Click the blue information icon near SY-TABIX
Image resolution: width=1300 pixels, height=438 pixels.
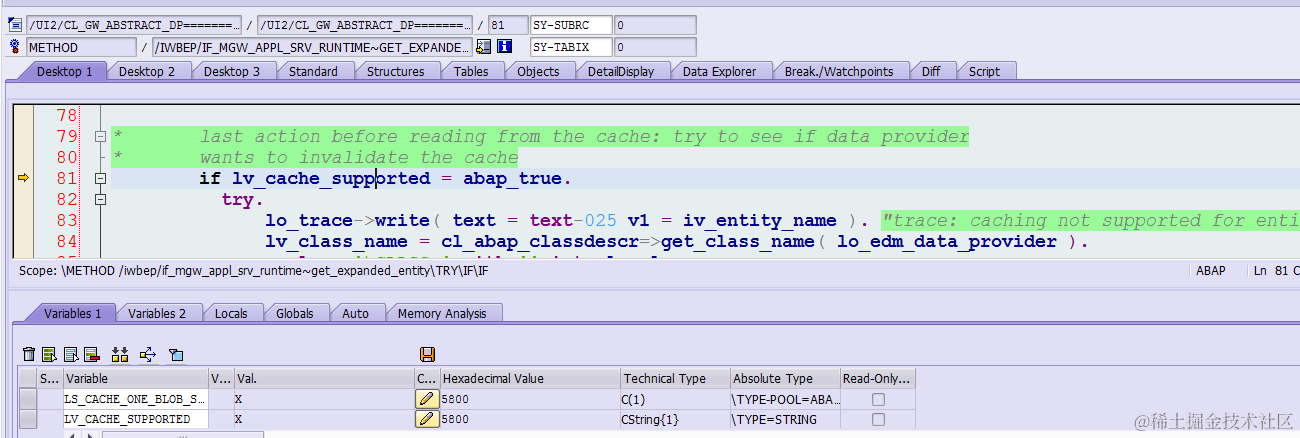[505, 46]
